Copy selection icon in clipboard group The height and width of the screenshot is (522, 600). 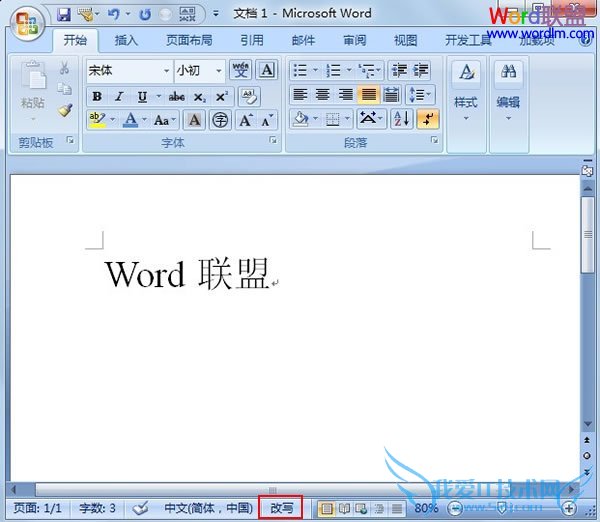64,89
